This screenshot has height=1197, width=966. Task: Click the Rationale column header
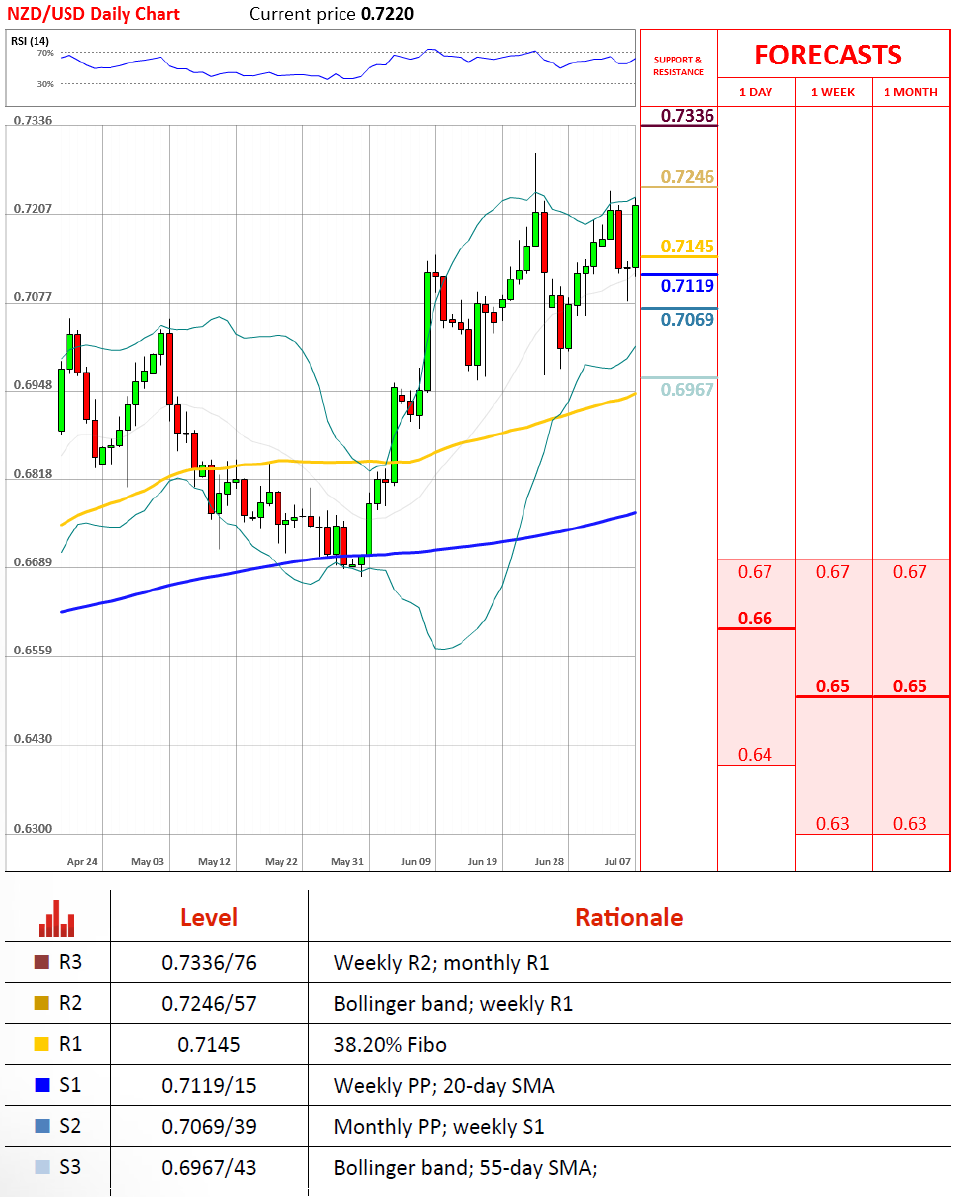click(x=629, y=917)
